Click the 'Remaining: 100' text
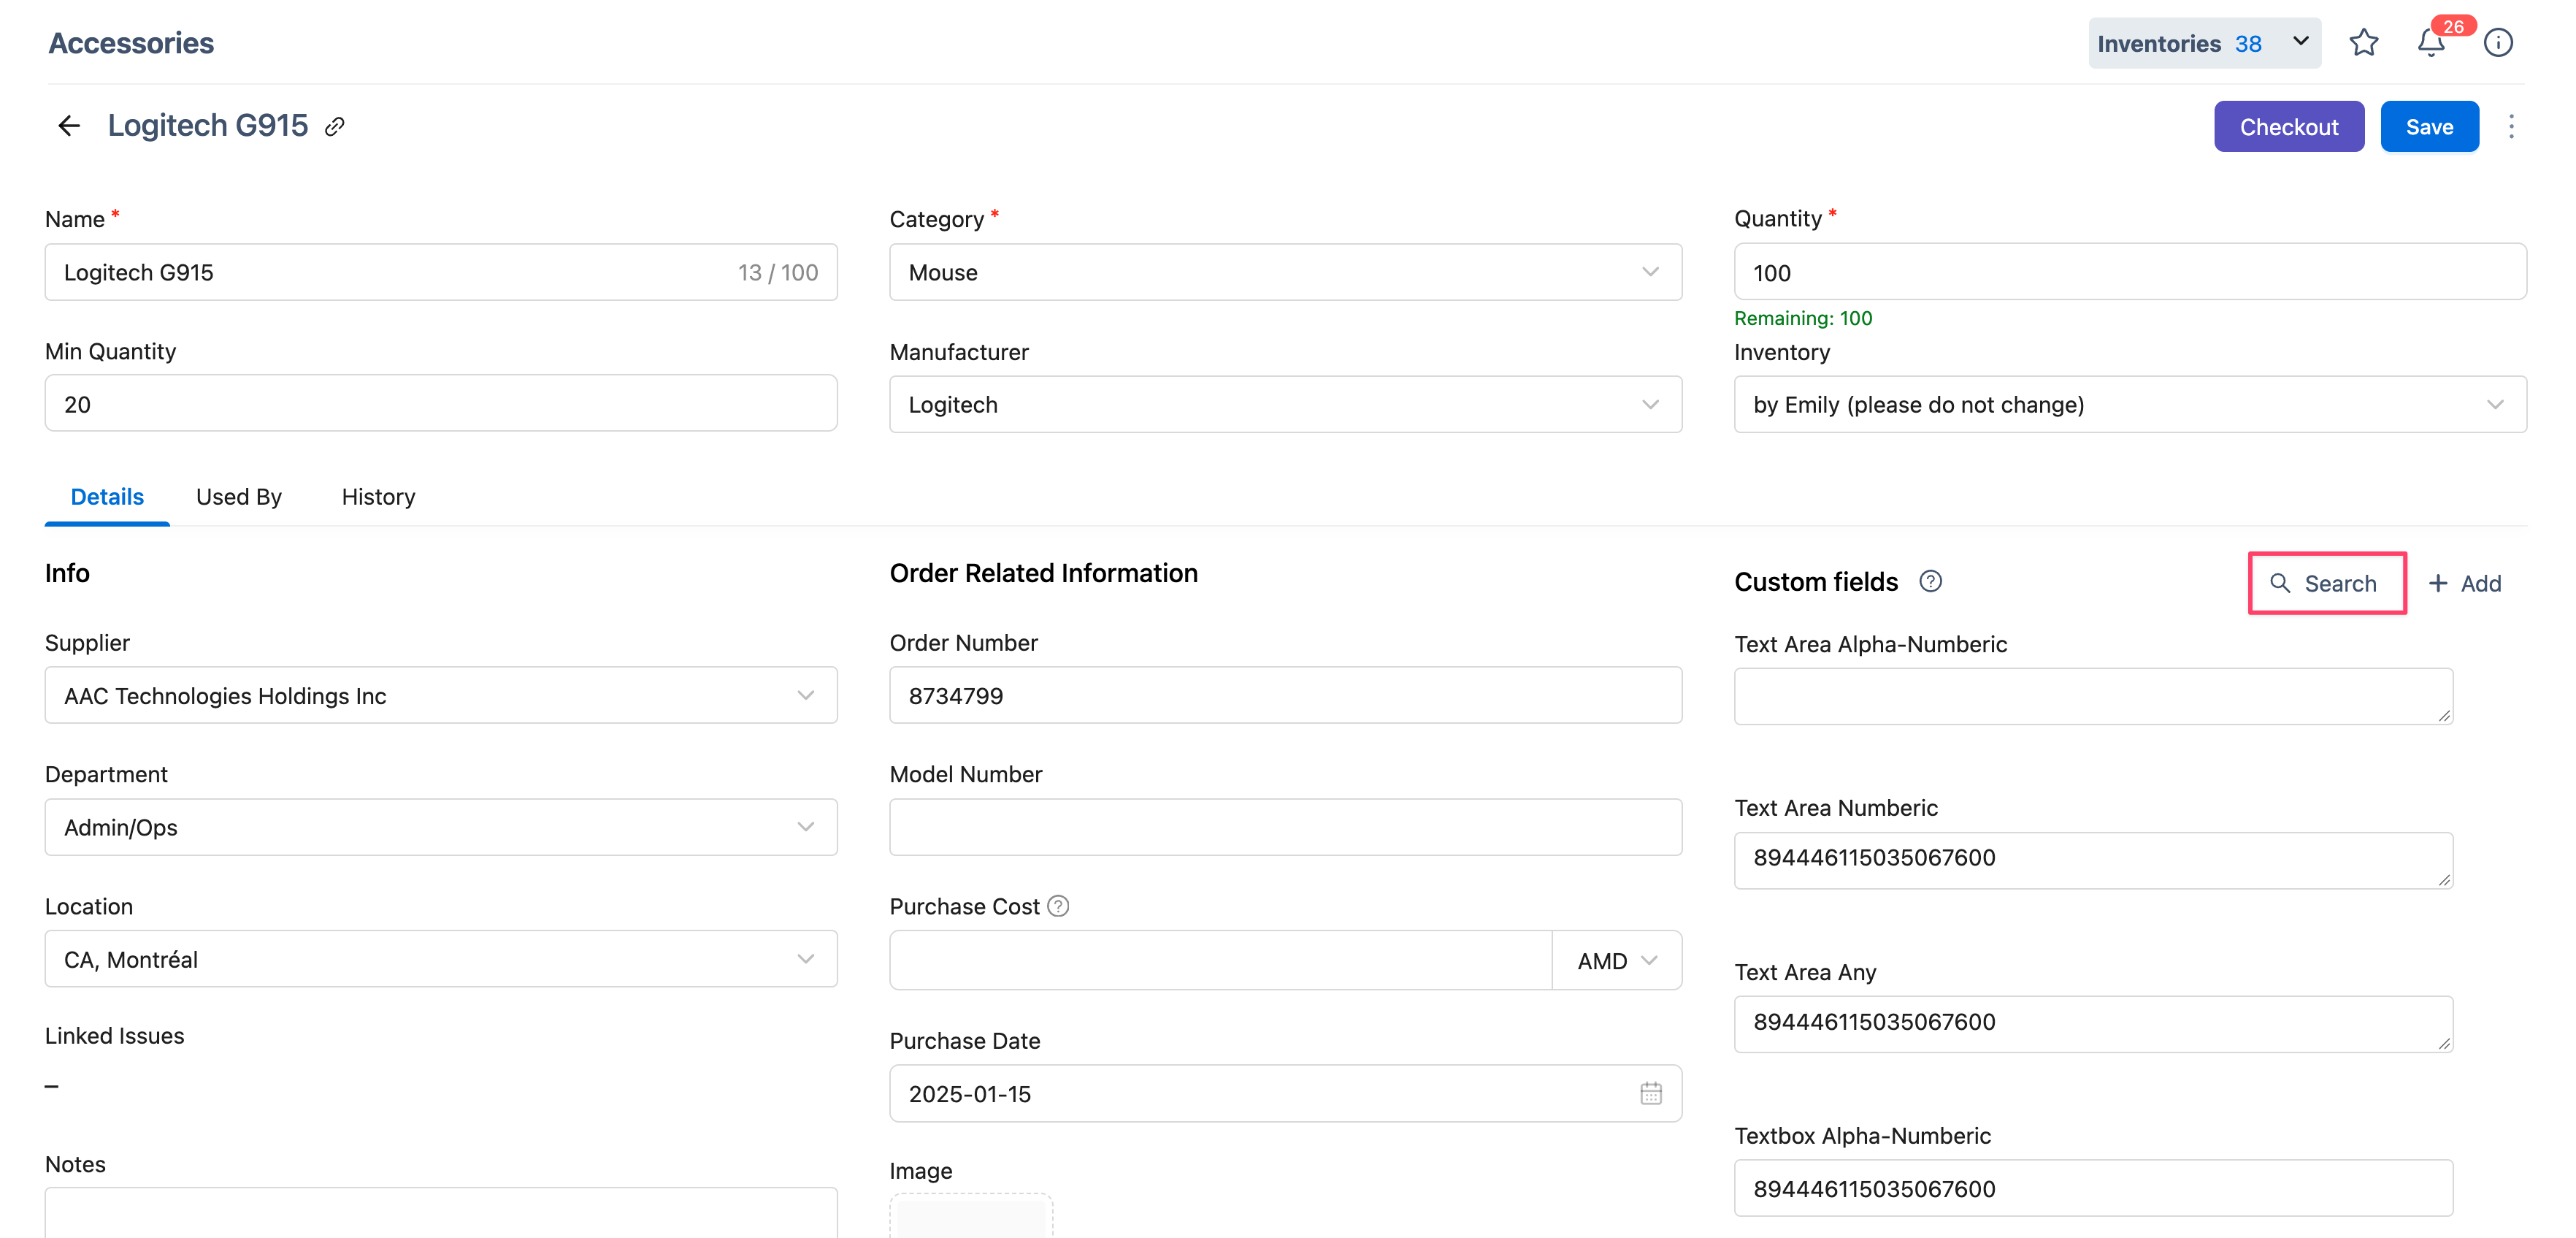The width and height of the screenshot is (2576, 1238). tap(1803, 318)
